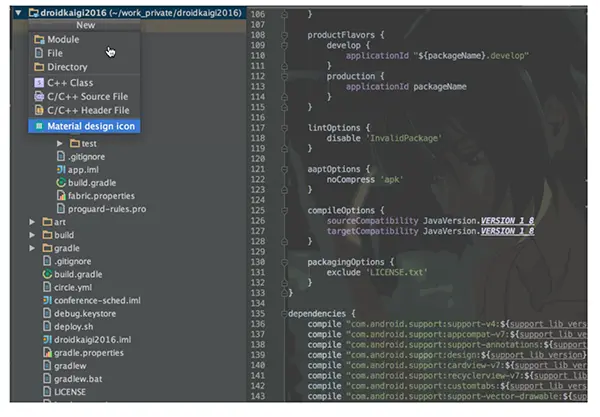Click the C/C++ Source File icon

(39, 96)
